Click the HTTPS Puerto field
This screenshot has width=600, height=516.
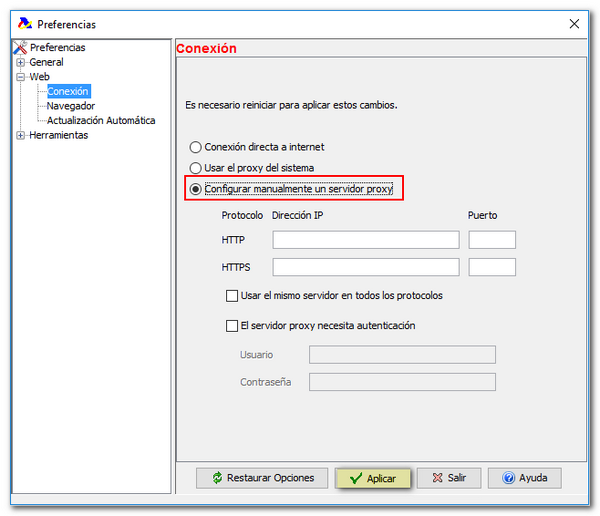pos(492,267)
